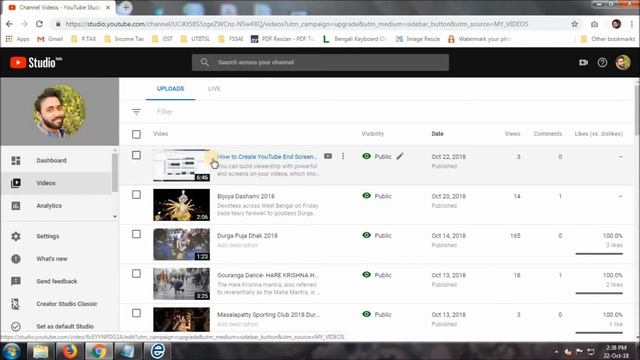Open Settings gear in sidebar
The height and width of the screenshot is (360, 640).
[16, 236]
